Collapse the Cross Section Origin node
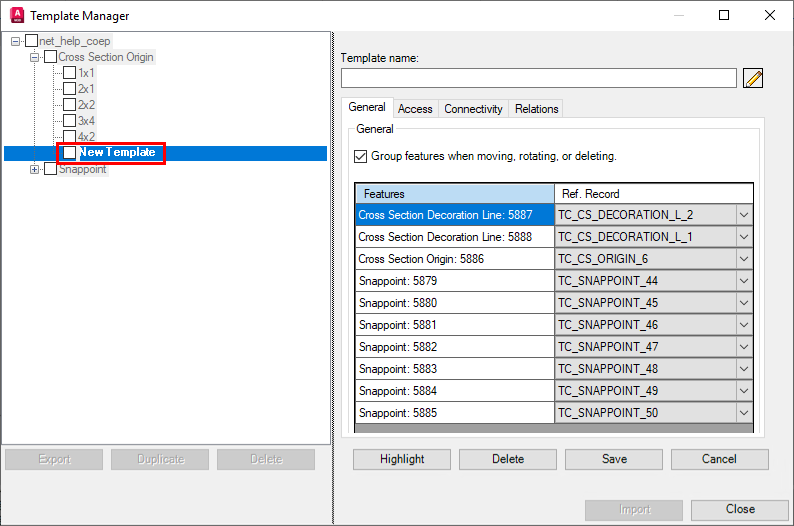794x526 pixels. (x=35, y=57)
